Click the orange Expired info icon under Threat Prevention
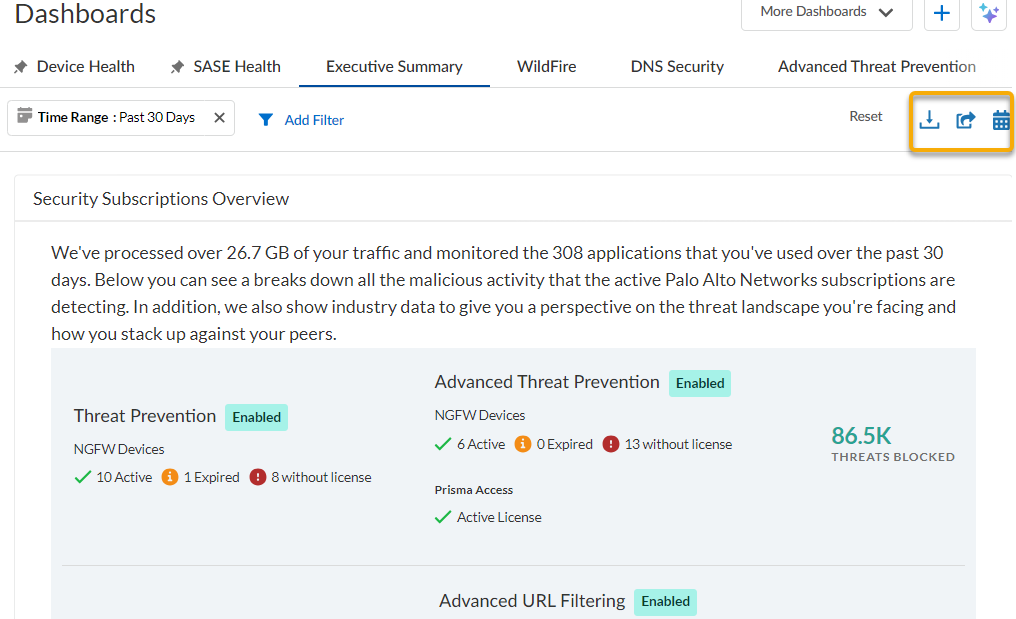 pyautogui.click(x=170, y=477)
